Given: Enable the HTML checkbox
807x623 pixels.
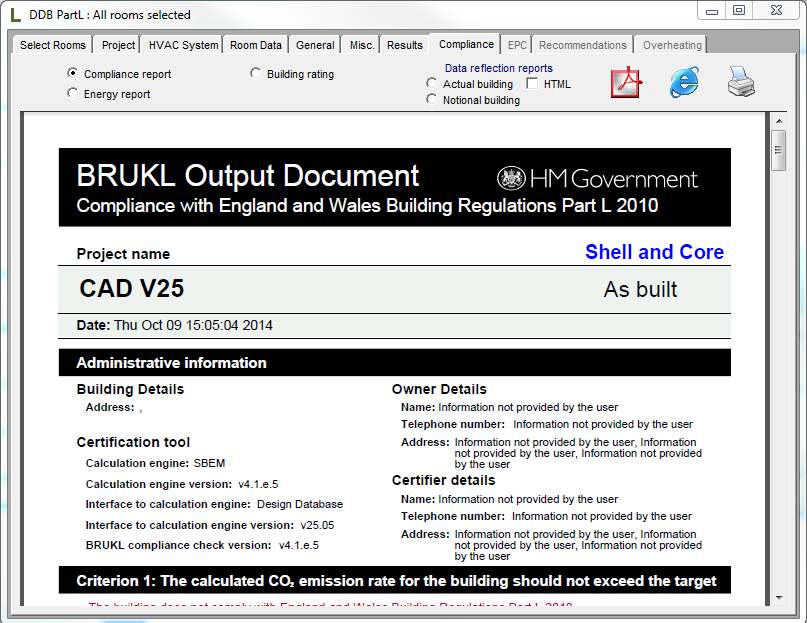Looking at the screenshot, I should click(x=532, y=83).
